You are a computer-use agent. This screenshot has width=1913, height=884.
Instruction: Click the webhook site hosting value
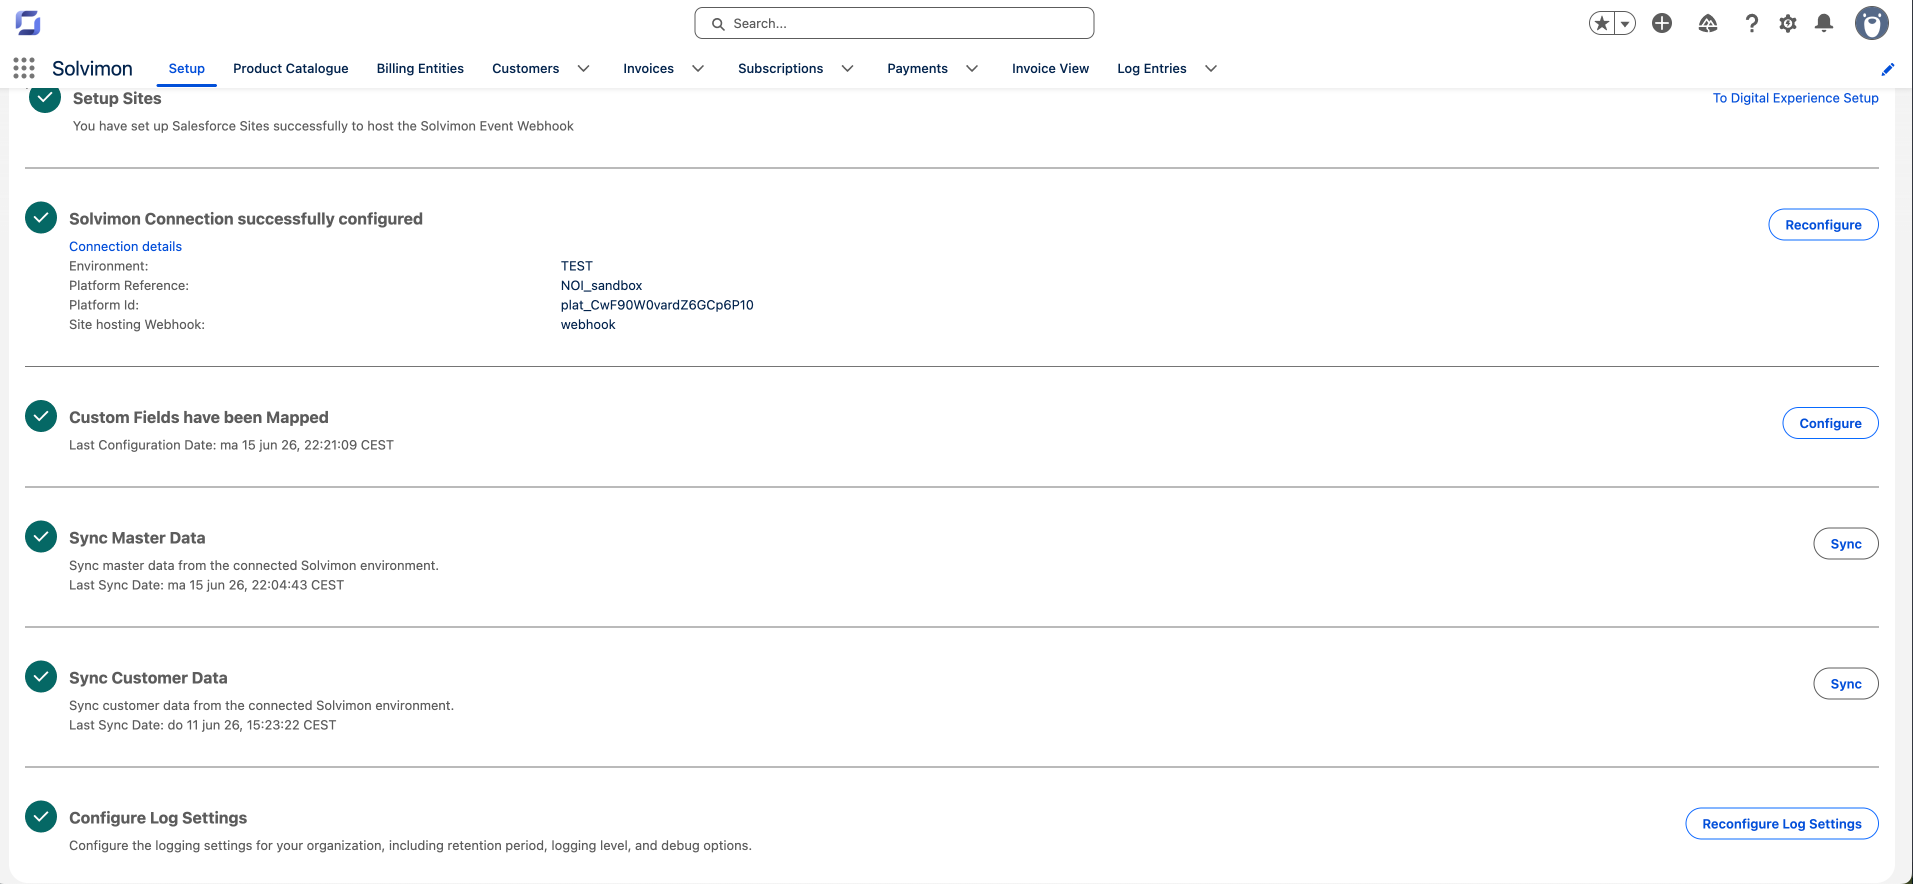click(x=588, y=324)
